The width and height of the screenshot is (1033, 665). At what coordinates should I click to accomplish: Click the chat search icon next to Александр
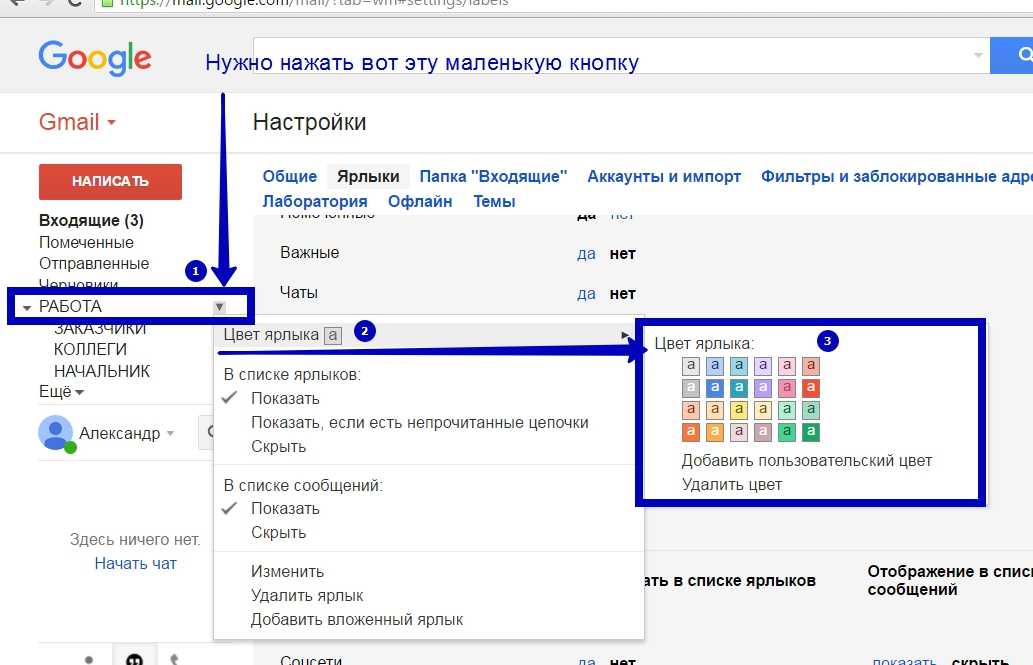pyautogui.click(x=207, y=434)
